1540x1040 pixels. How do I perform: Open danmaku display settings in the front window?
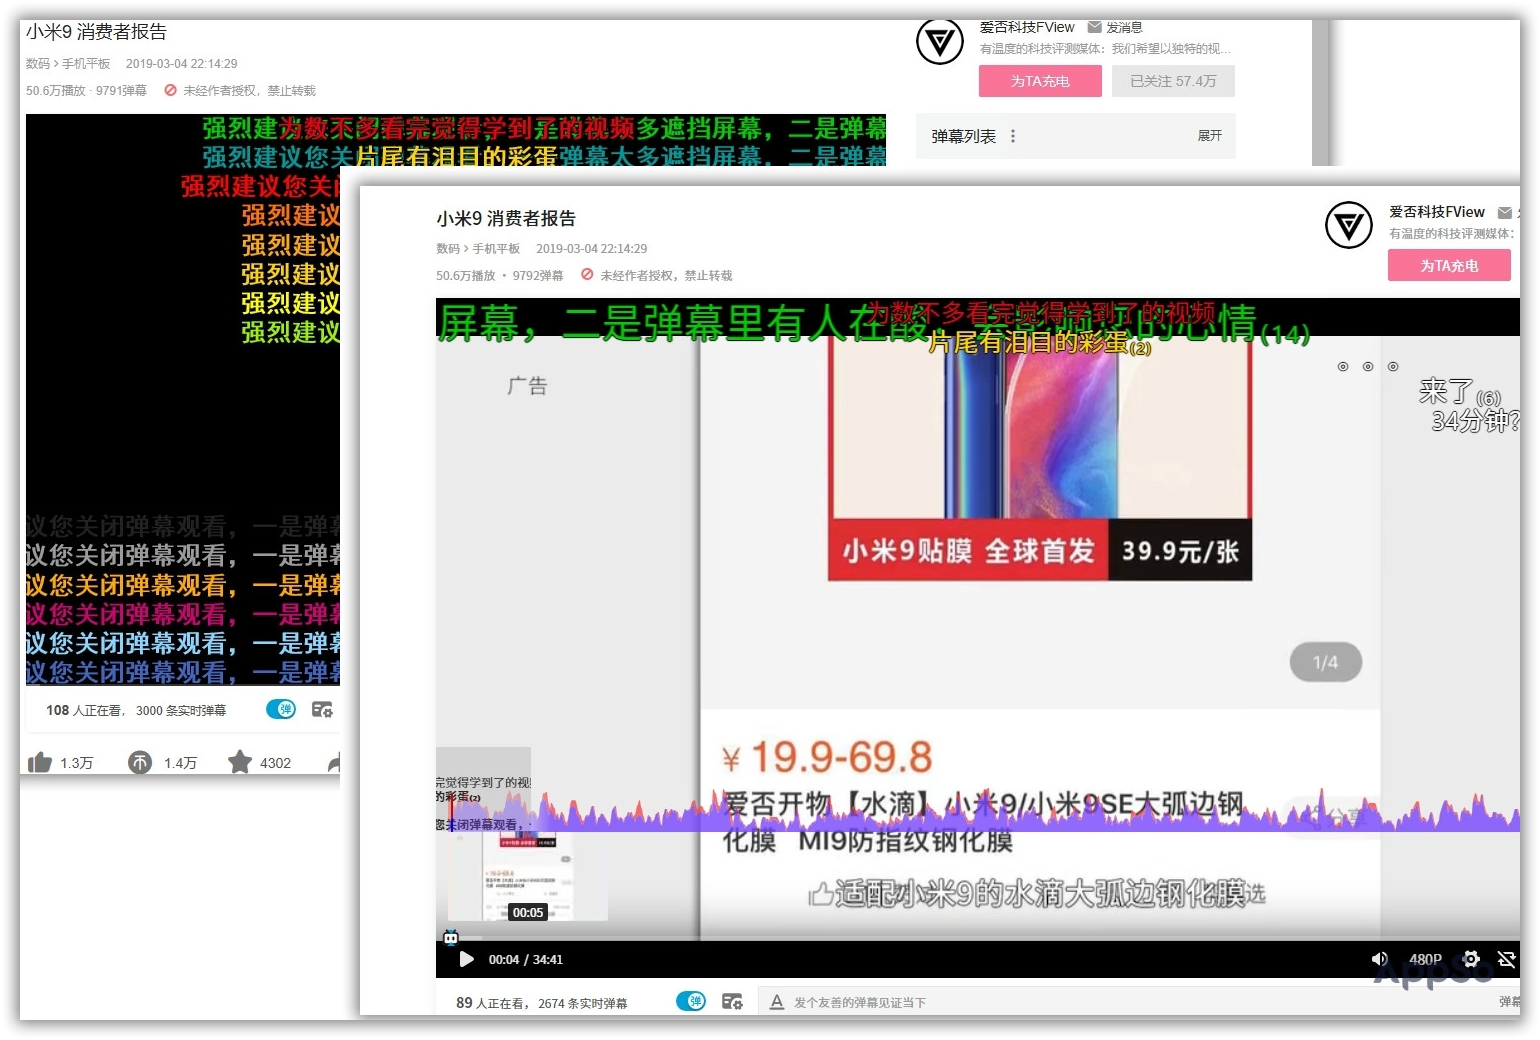(732, 1001)
